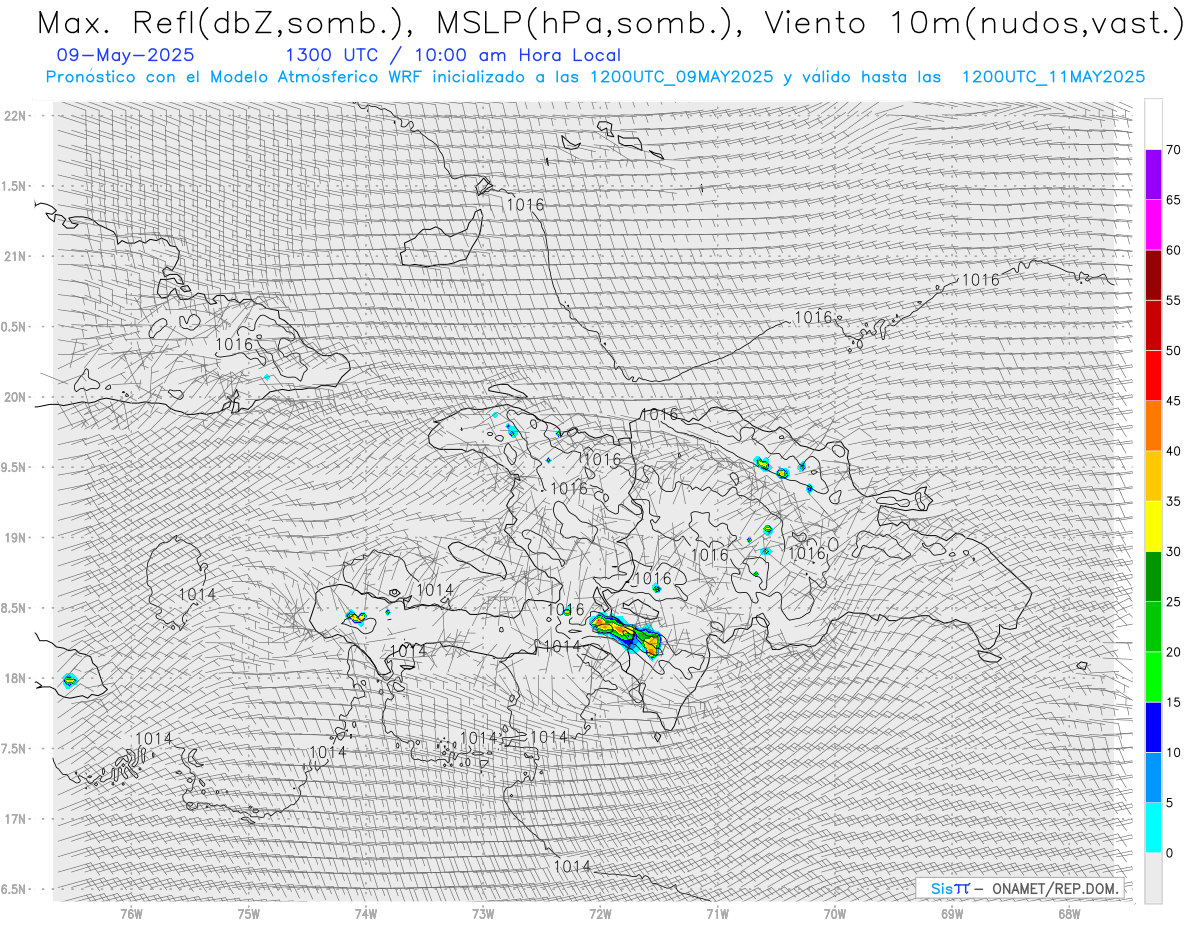Click the 70W longitude axis label
1200x927 pixels.
coord(835,912)
